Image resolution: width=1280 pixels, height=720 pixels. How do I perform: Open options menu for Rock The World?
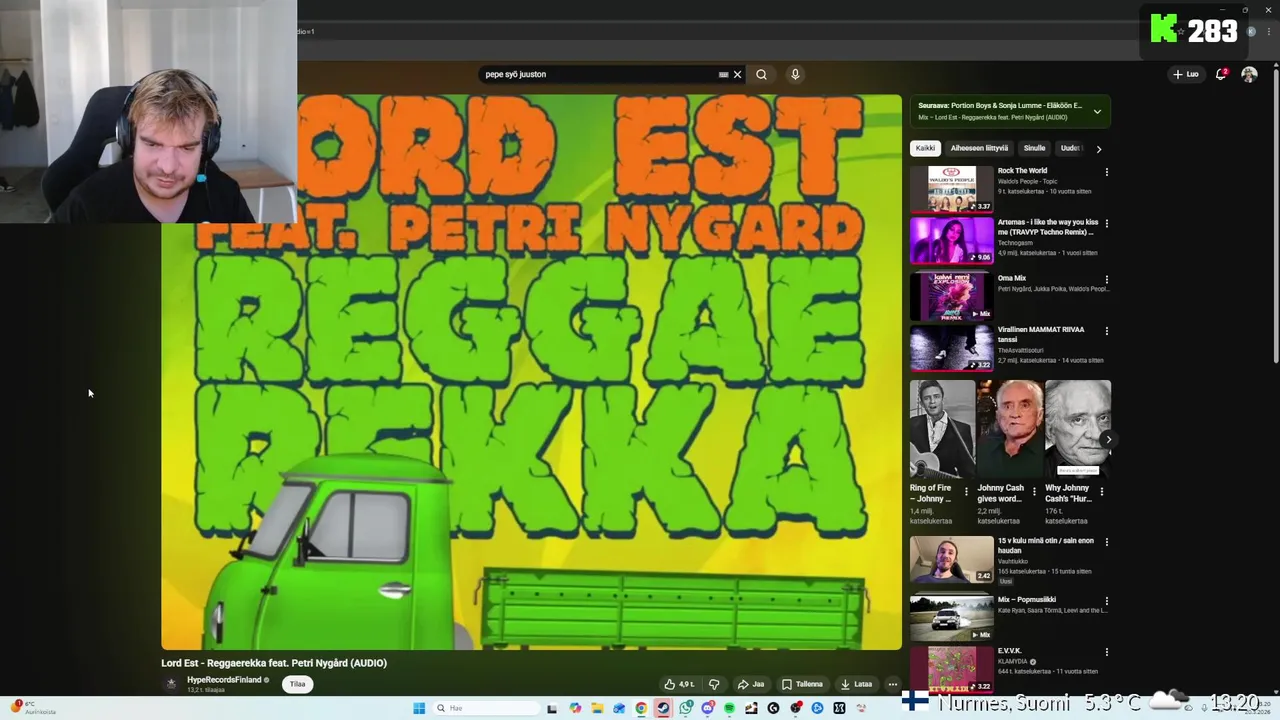(1106, 172)
